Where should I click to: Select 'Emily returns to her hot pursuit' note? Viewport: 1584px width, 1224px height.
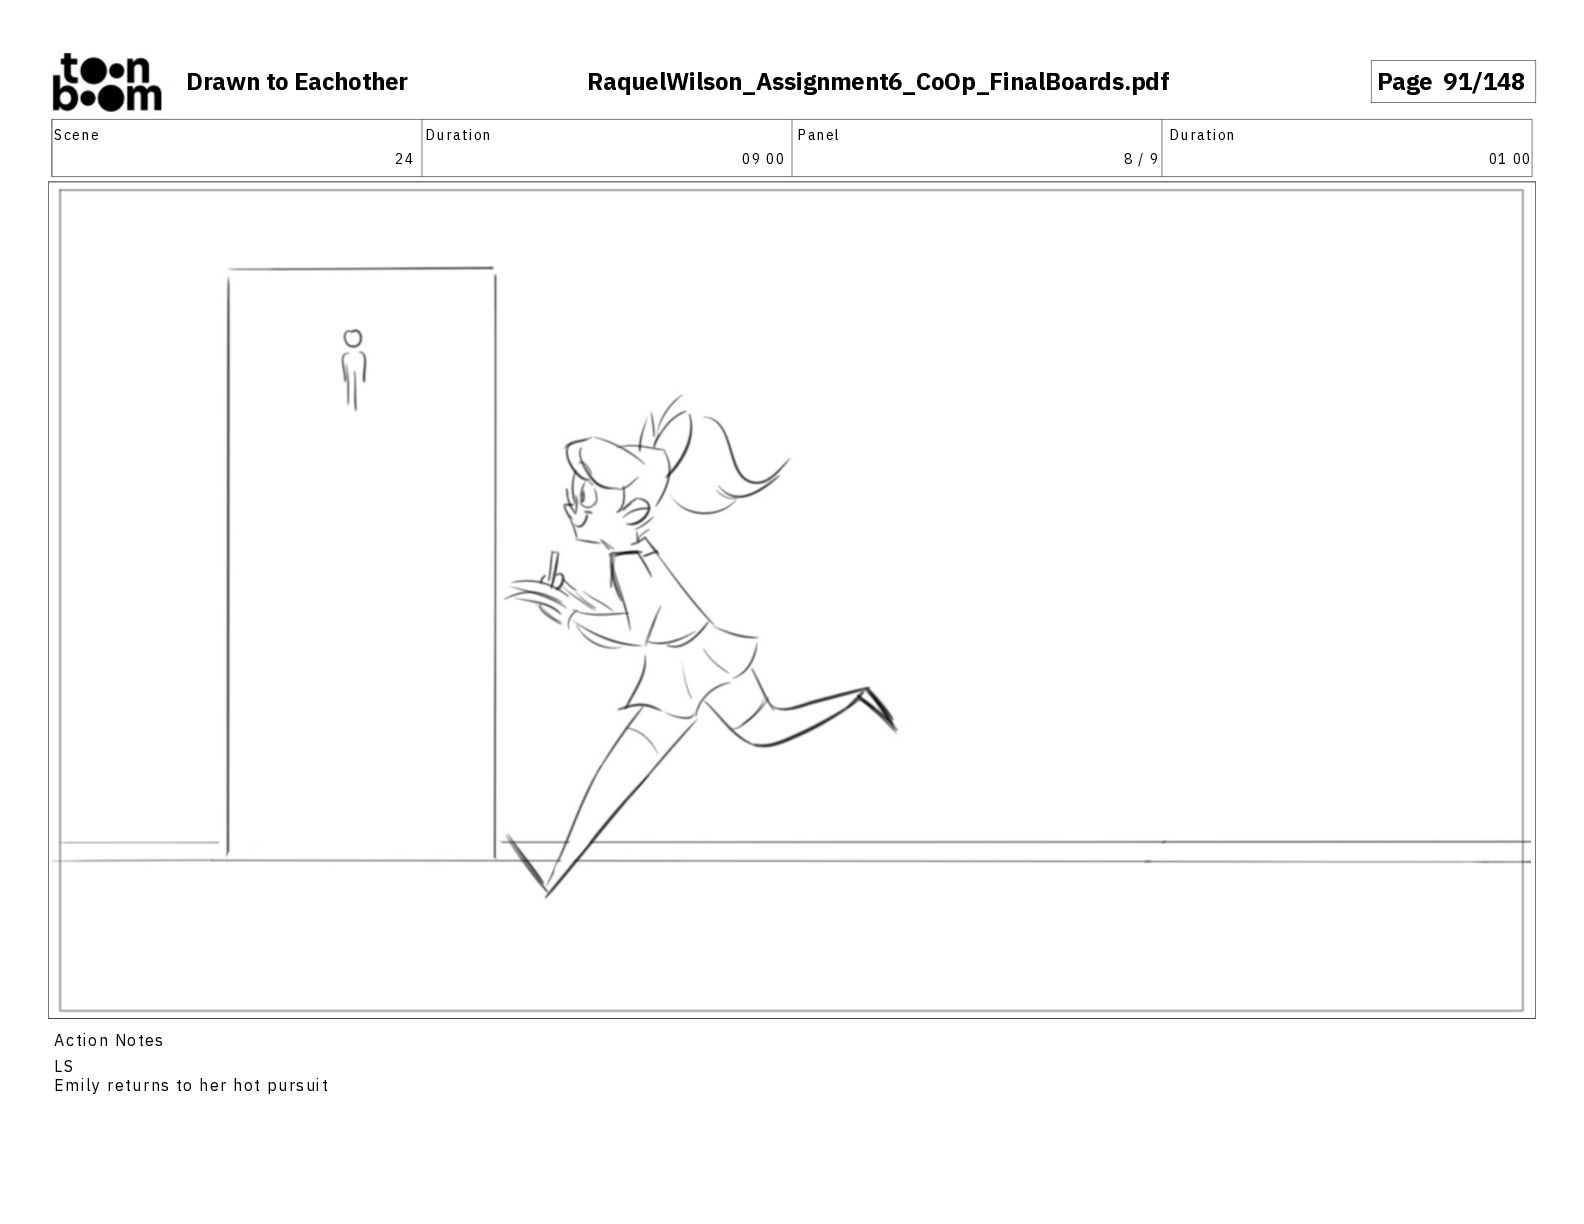[191, 1086]
